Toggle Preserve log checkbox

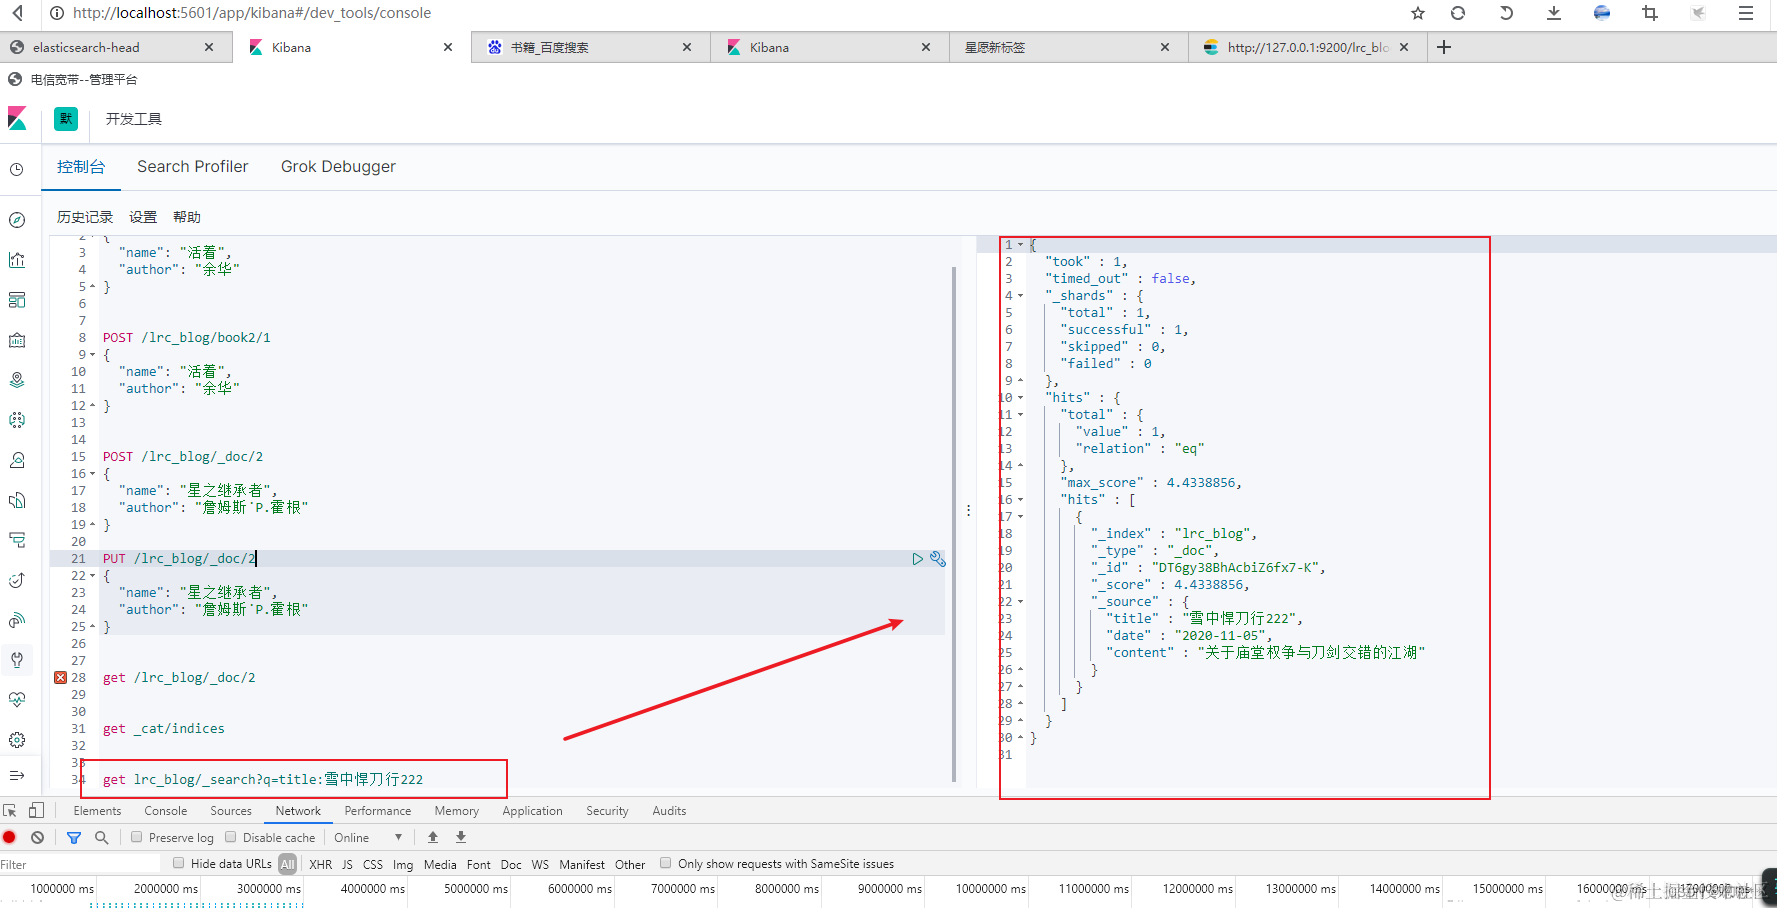(x=137, y=838)
